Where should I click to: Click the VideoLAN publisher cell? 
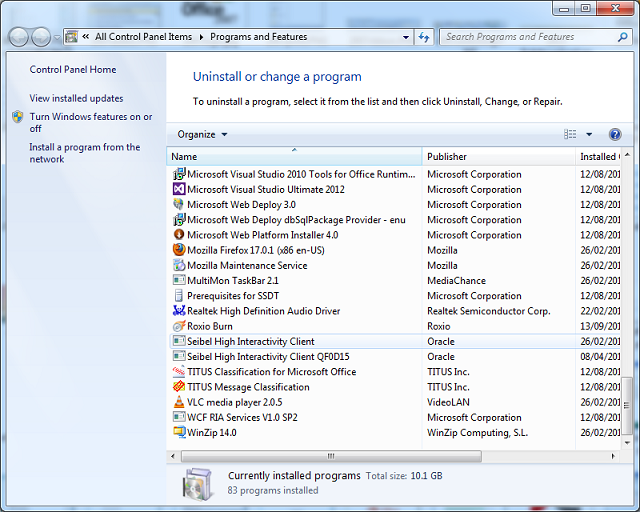pyautogui.click(x=448, y=402)
